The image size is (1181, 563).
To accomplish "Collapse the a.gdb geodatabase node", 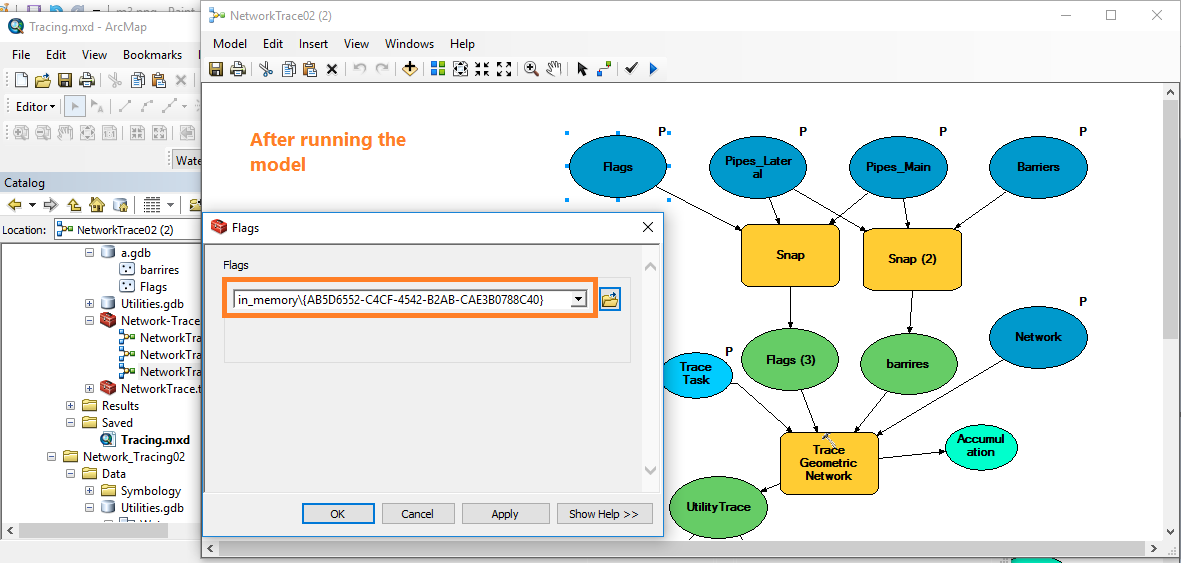I will [x=90, y=252].
